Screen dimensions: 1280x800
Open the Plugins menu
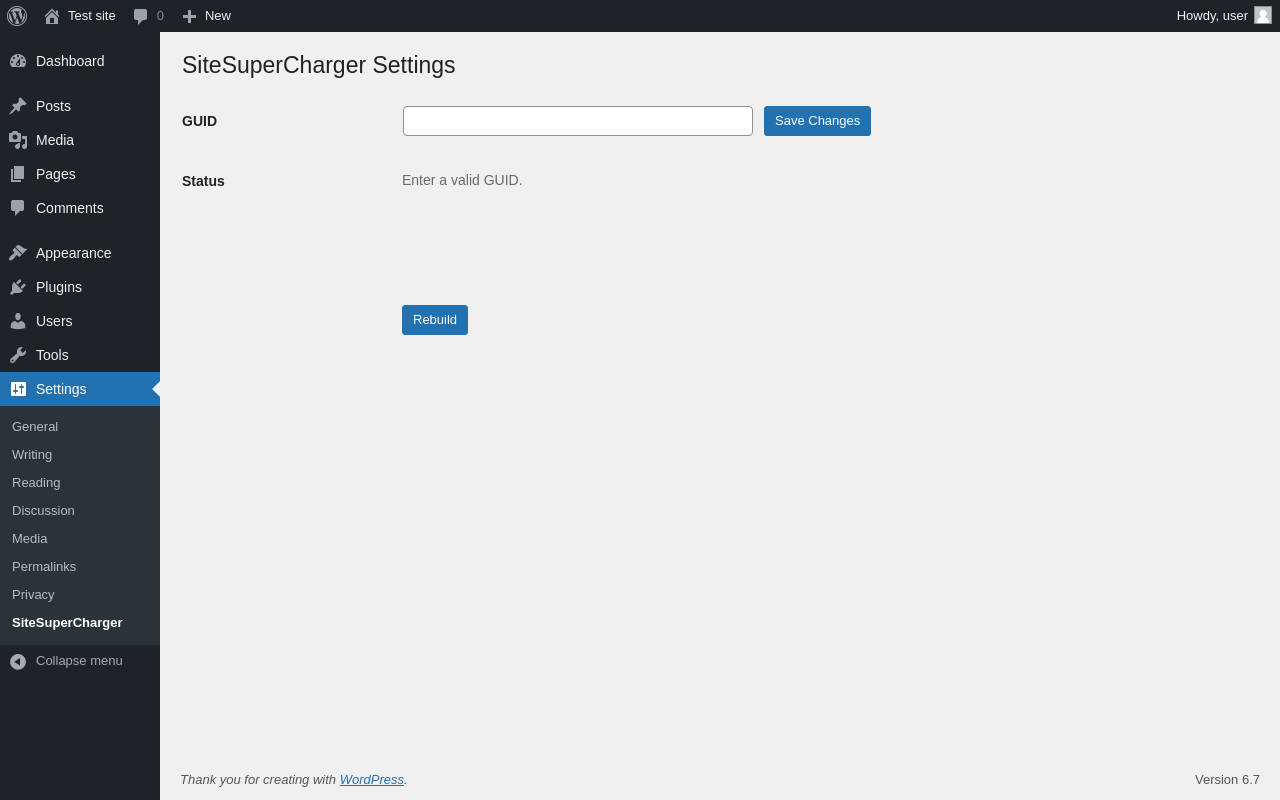pyautogui.click(x=80, y=287)
